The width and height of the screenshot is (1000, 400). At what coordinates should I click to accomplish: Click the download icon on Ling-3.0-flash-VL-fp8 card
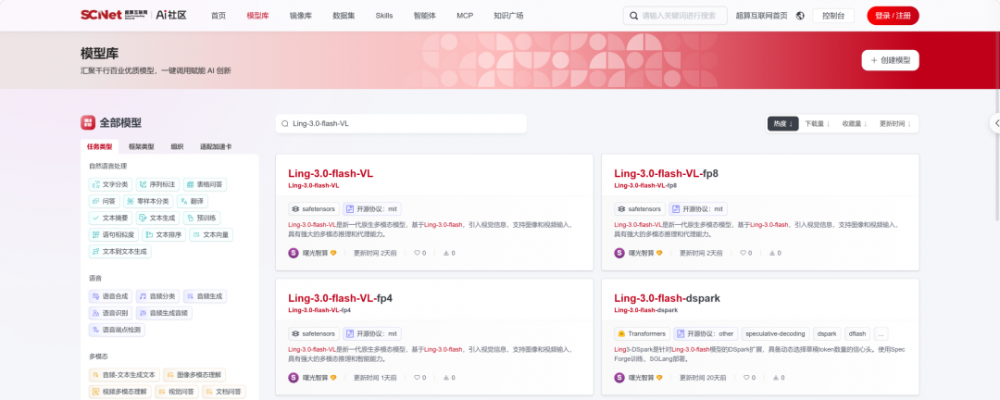[772, 253]
